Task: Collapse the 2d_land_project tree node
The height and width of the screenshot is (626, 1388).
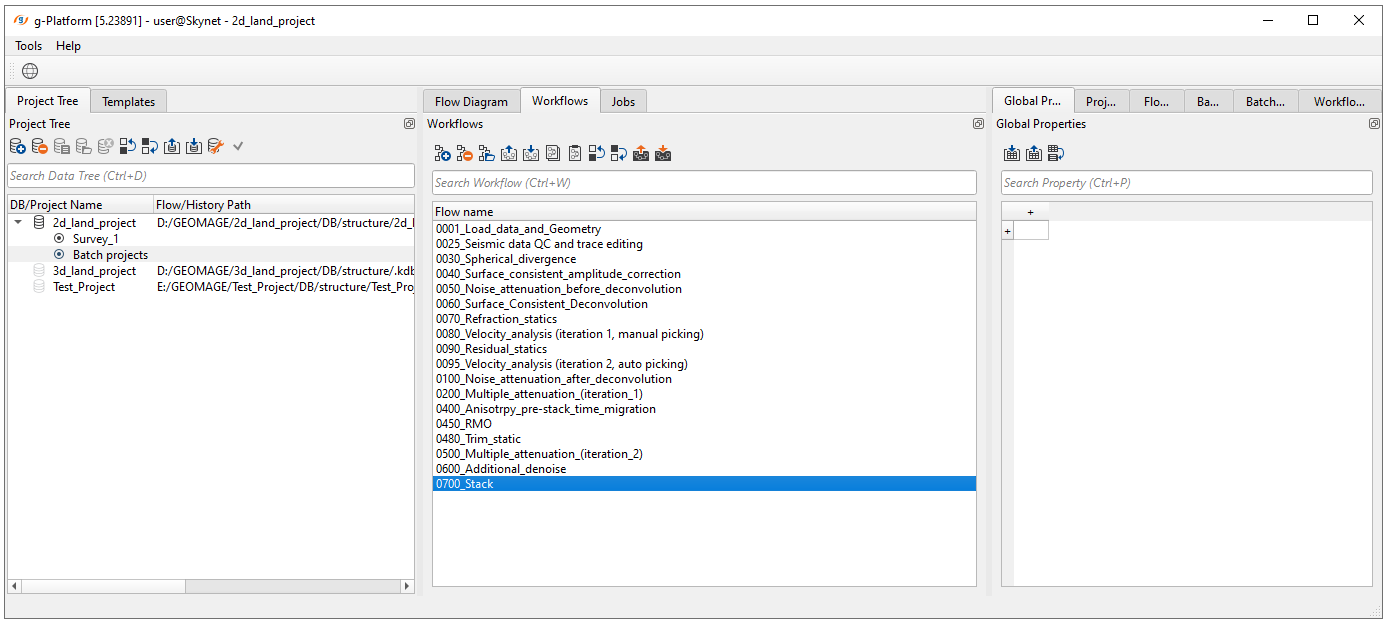Action: [x=19, y=223]
